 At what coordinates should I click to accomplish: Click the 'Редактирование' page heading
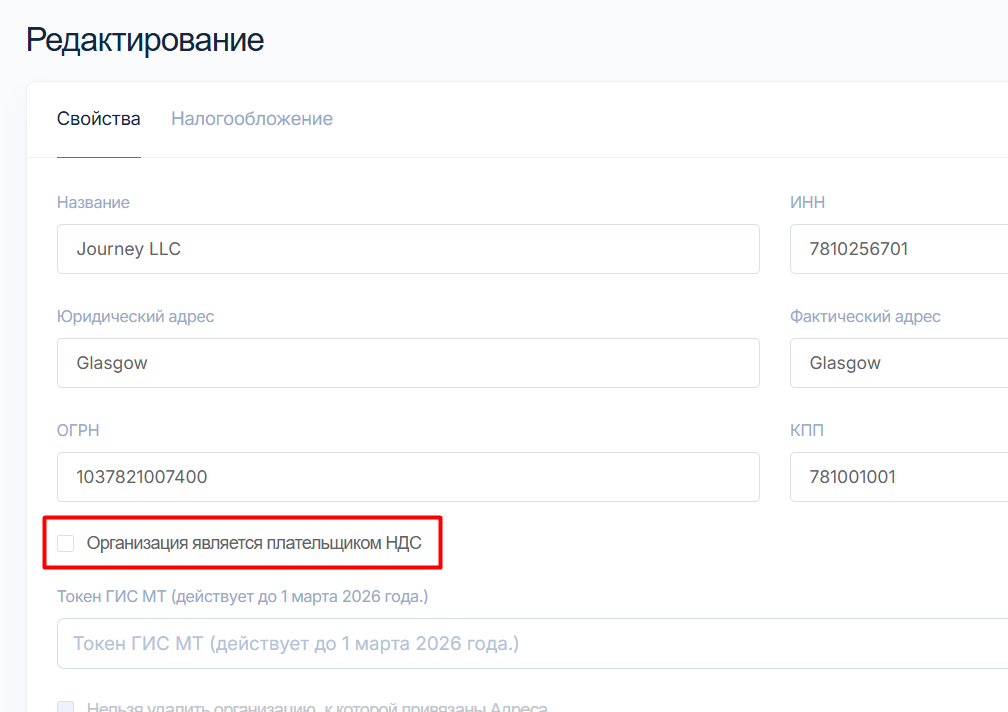pyautogui.click(x=145, y=40)
